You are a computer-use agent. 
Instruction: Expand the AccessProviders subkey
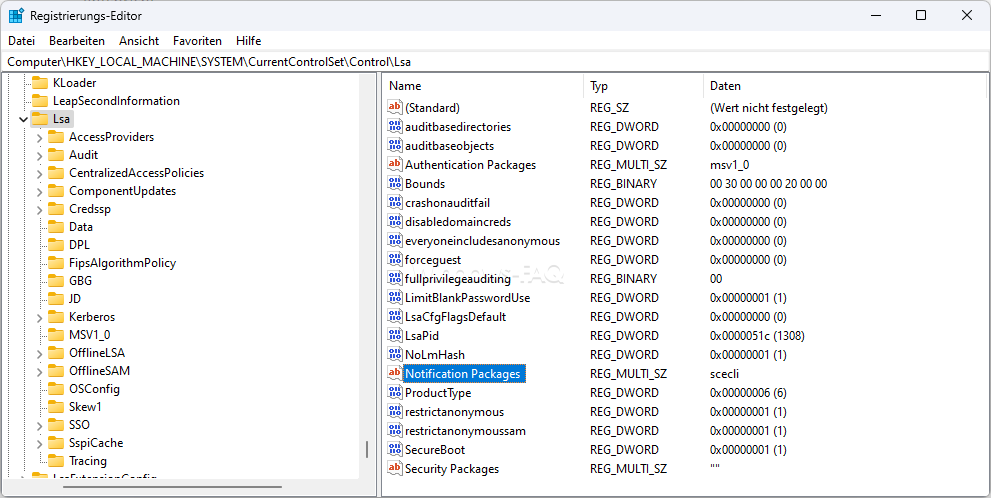point(40,137)
